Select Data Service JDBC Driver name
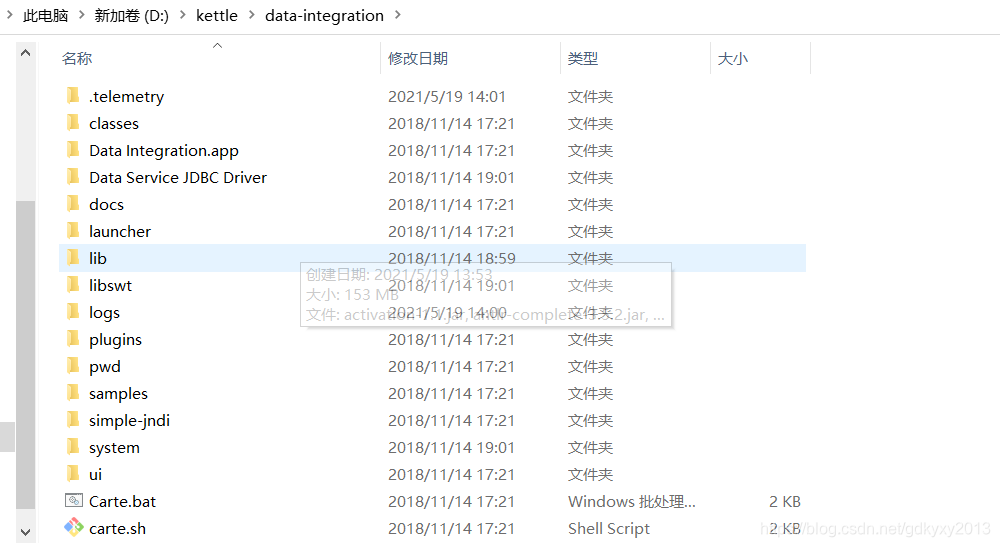 [x=178, y=177]
